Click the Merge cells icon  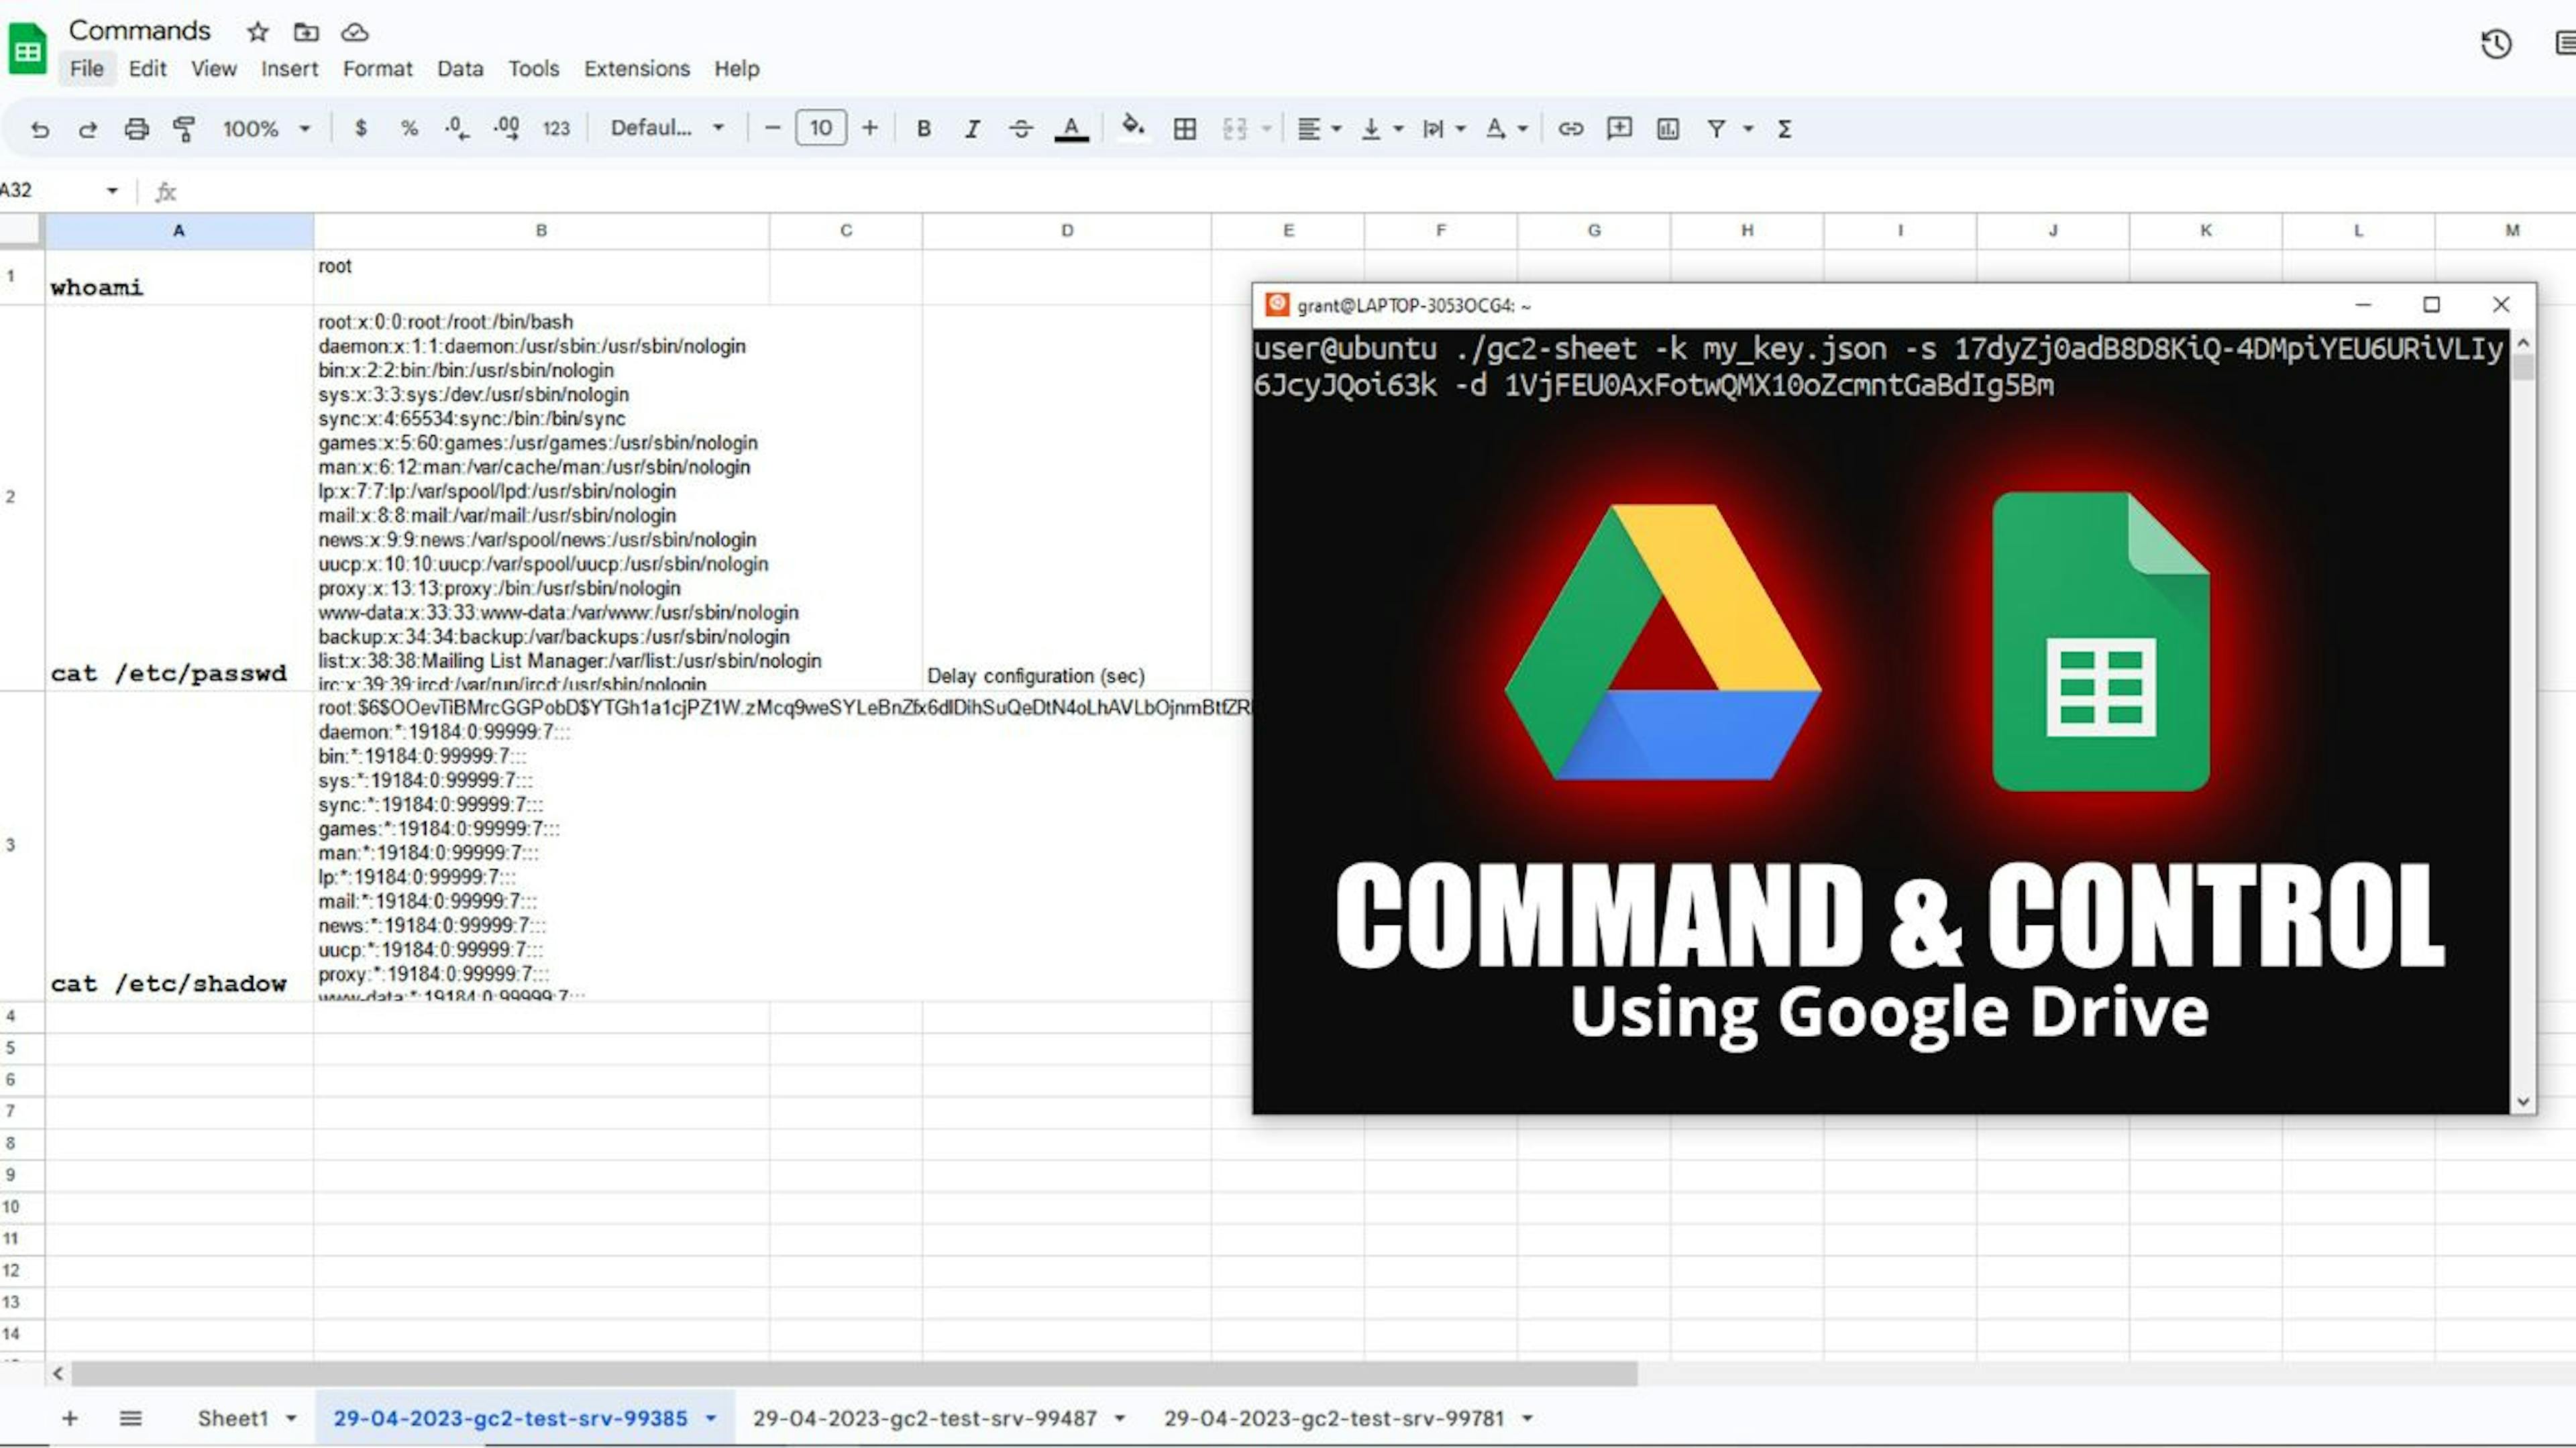(1238, 127)
